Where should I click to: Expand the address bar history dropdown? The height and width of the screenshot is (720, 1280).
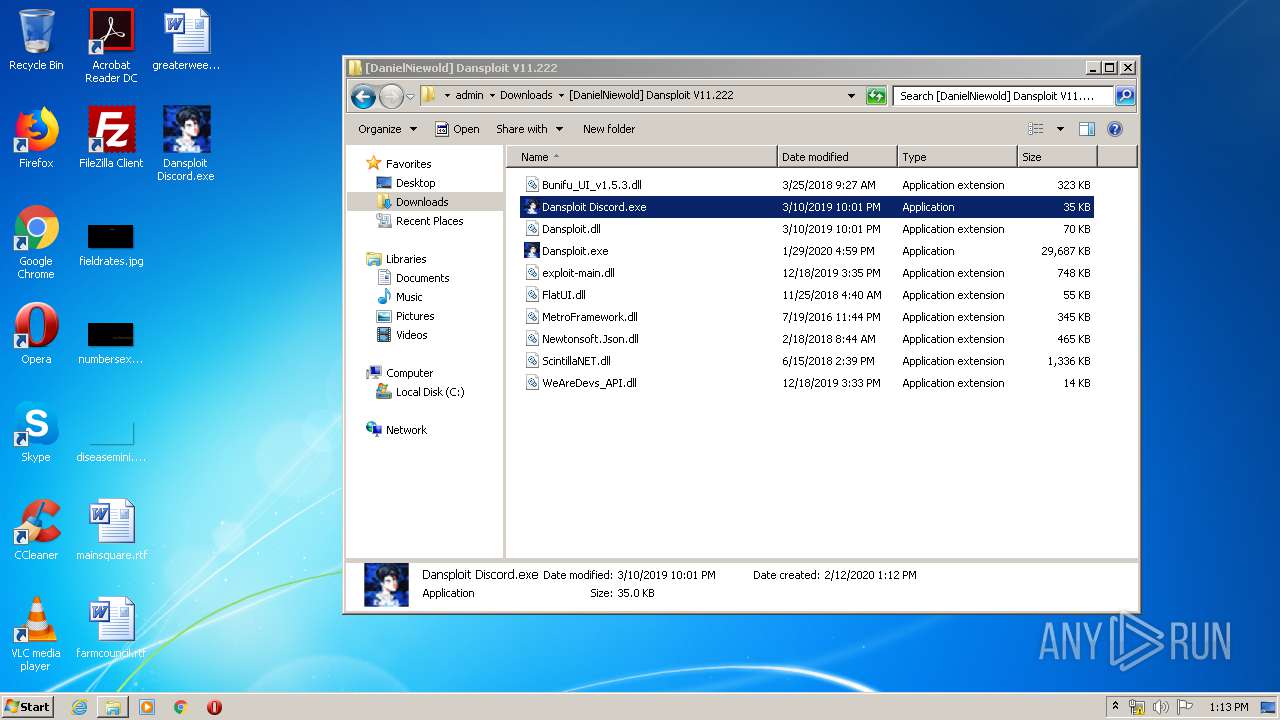pos(851,96)
